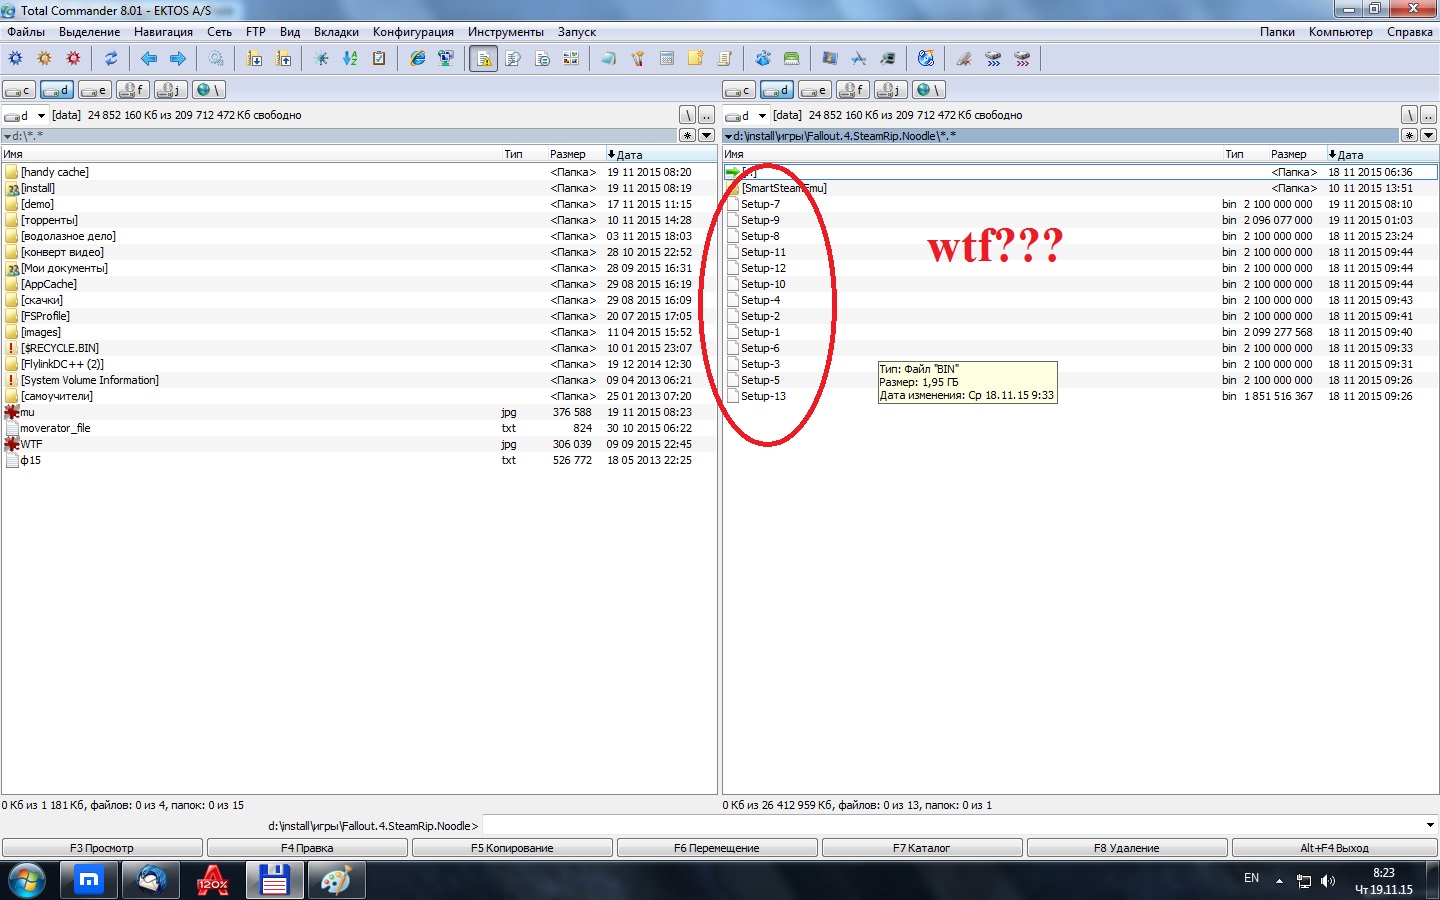Open network neighborhood in right panel drive bar
Screen dimensions: 1440x900
pyautogui.click(x=929, y=90)
